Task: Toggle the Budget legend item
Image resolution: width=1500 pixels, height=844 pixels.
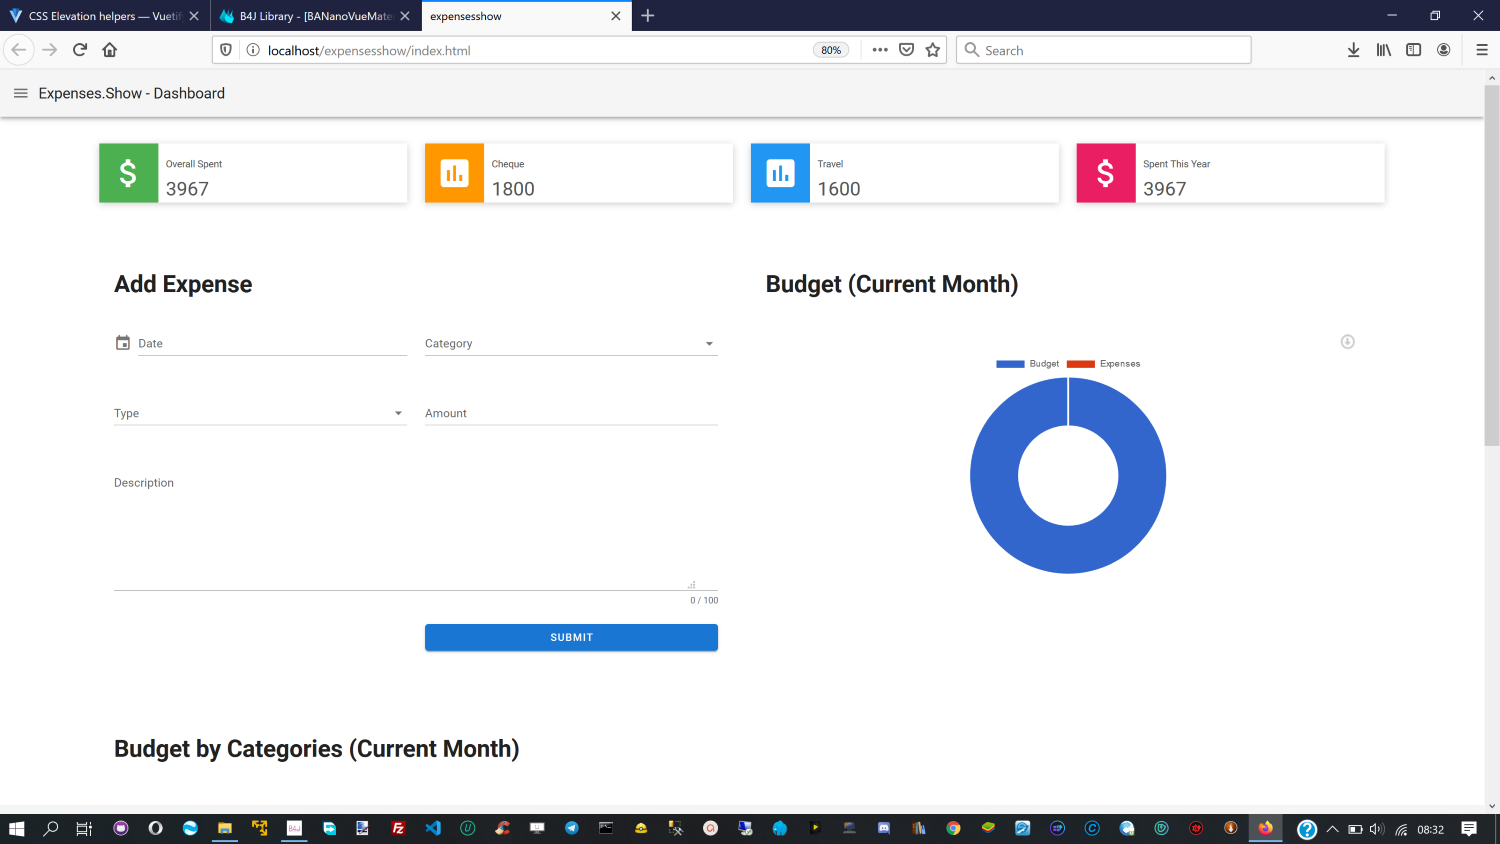Action: click(x=1028, y=364)
